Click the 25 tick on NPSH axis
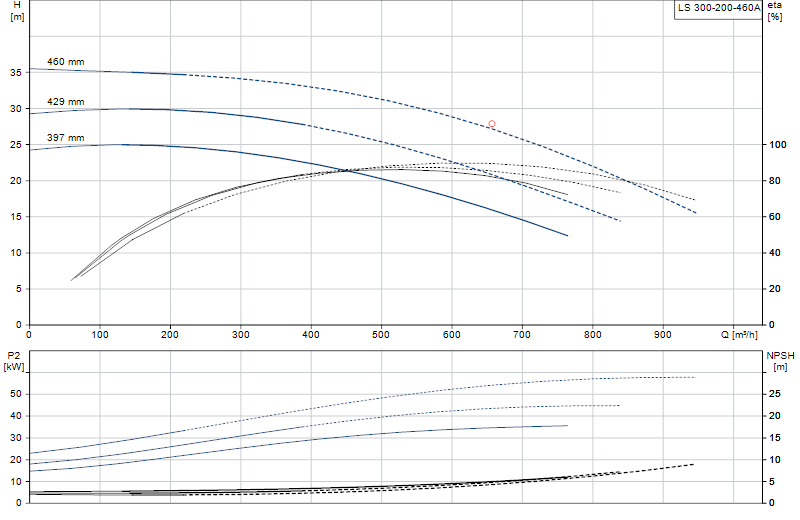This screenshot has height=520, width=800. 774,394
